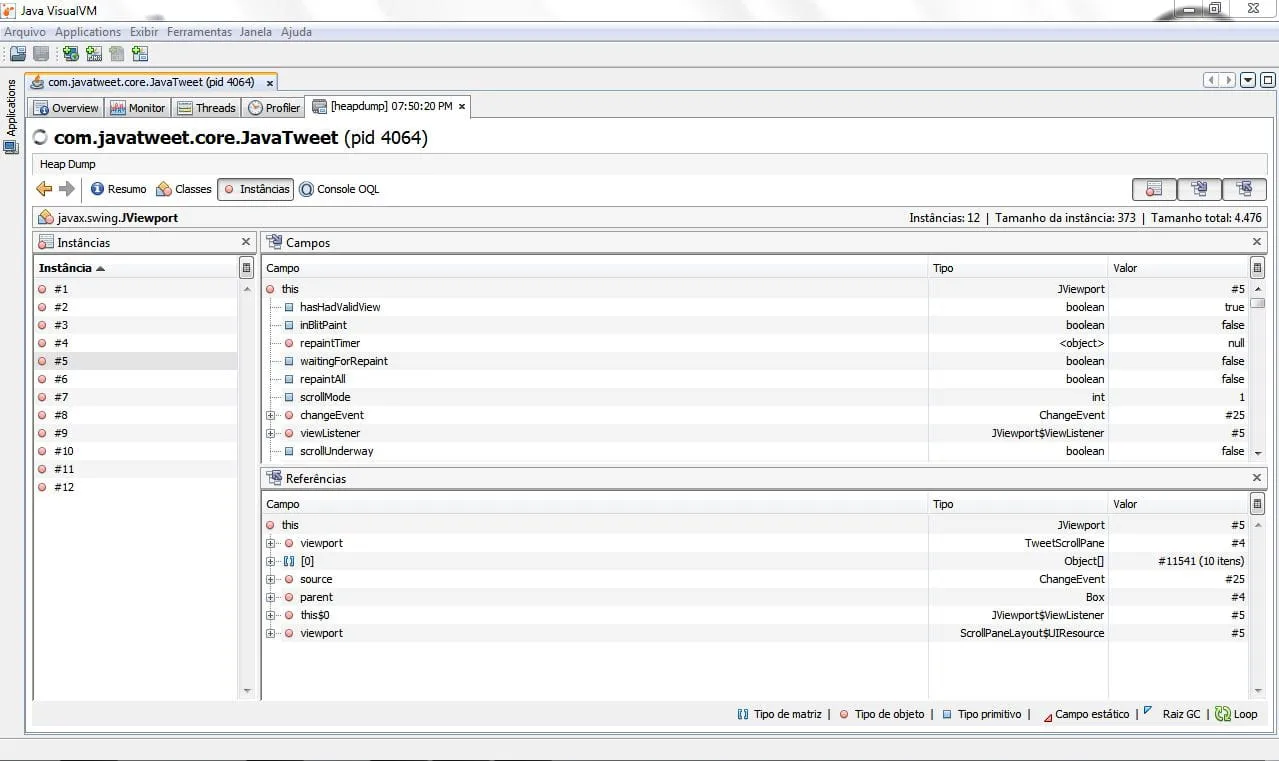Toggle the Fields panel visibility button
Screen dimensions: 1279x761
coord(1199,189)
